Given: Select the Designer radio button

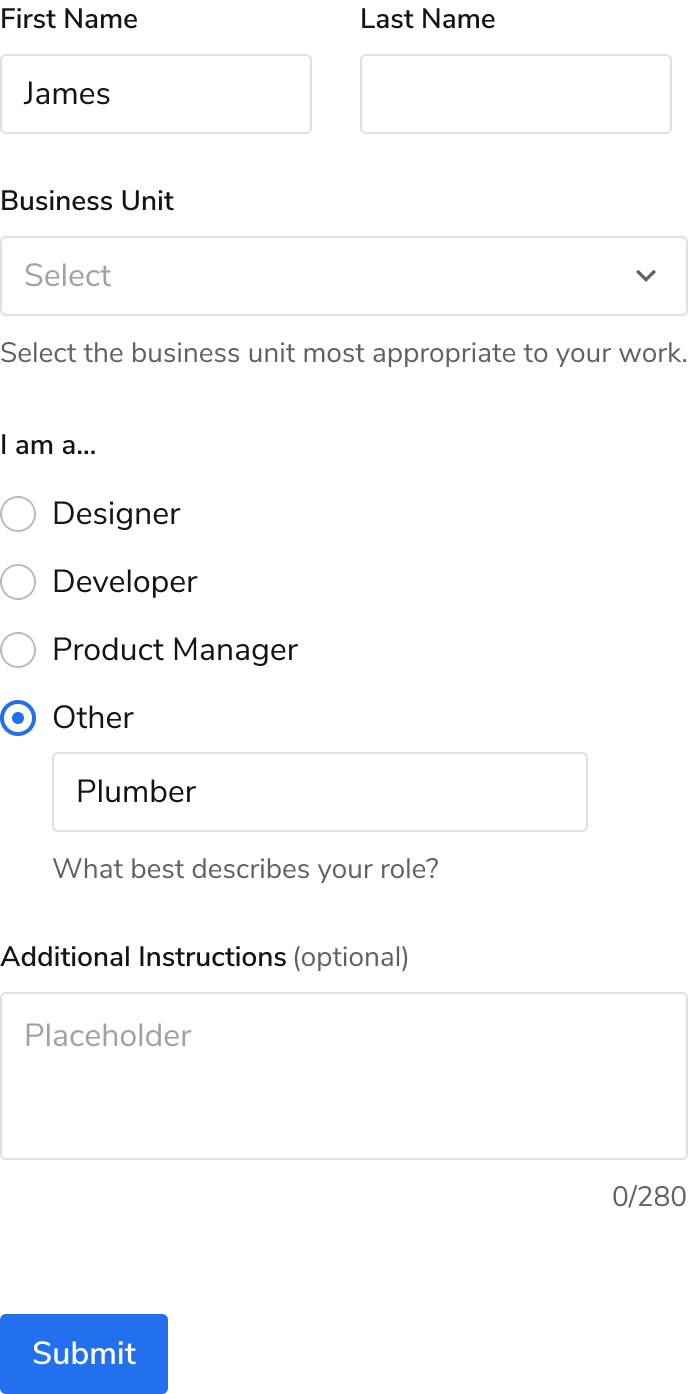Looking at the screenshot, I should click(18, 514).
